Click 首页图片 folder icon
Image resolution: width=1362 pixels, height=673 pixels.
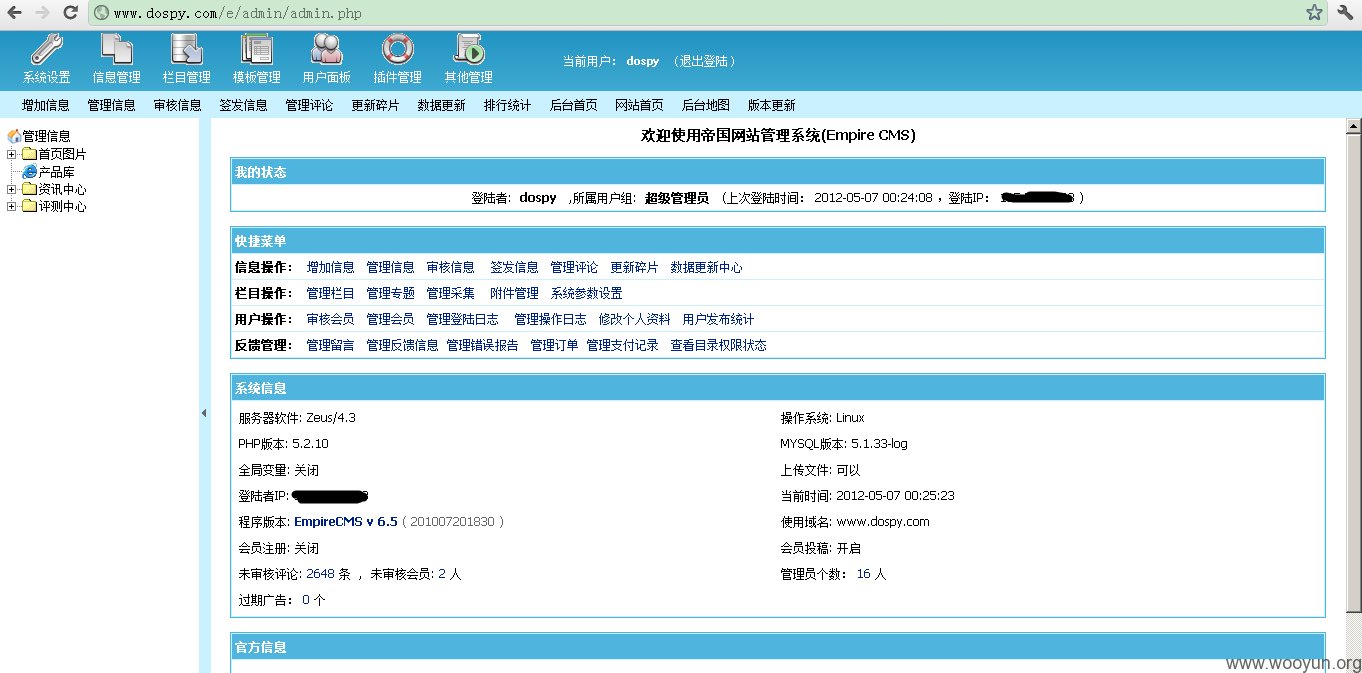coord(29,154)
